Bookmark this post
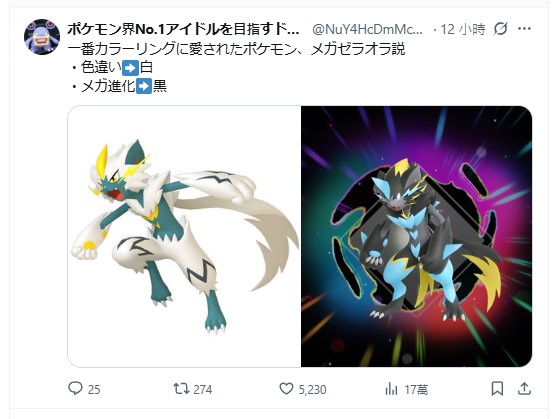559x419 pixels. click(x=497, y=388)
